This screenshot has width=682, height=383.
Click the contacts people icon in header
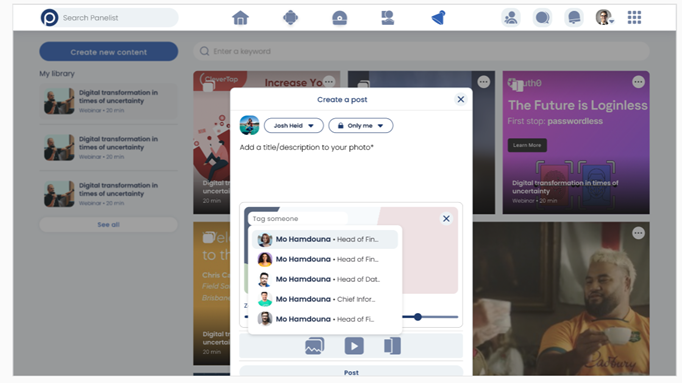click(x=511, y=18)
